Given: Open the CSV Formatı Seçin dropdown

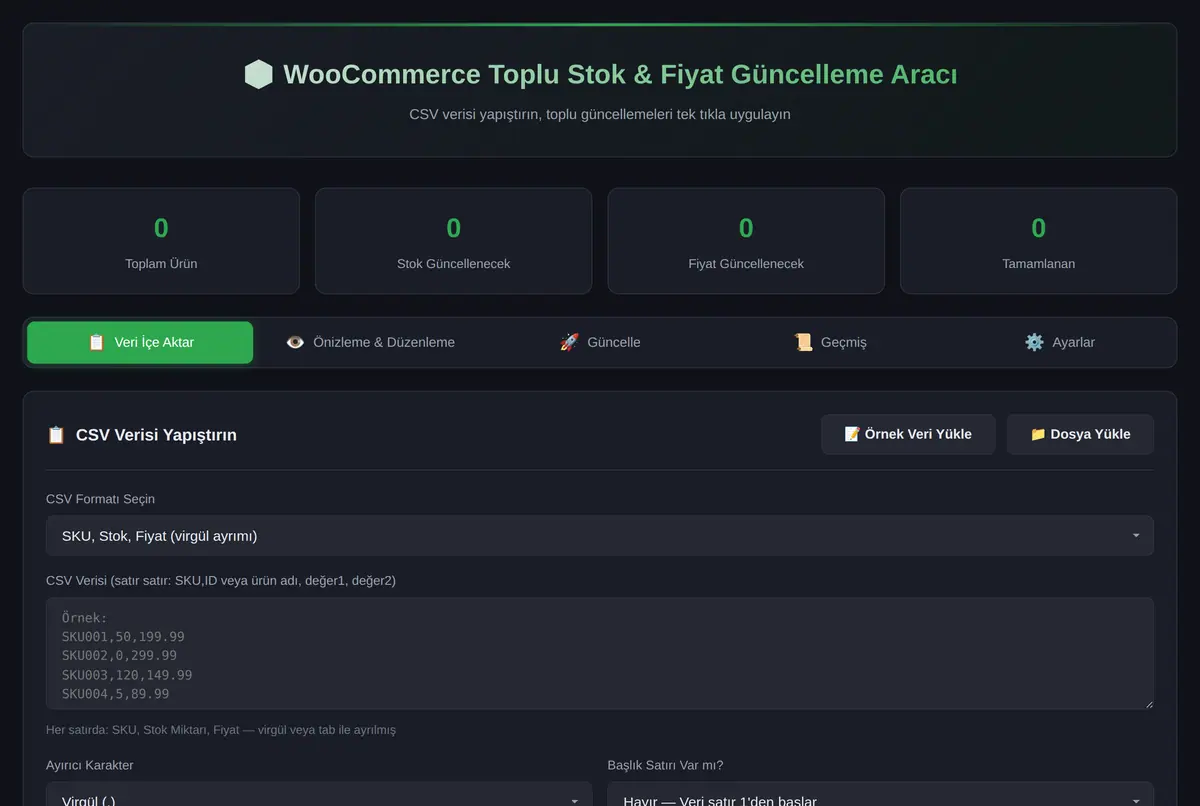Looking at the screenshot, I should [x=600, y=536].
